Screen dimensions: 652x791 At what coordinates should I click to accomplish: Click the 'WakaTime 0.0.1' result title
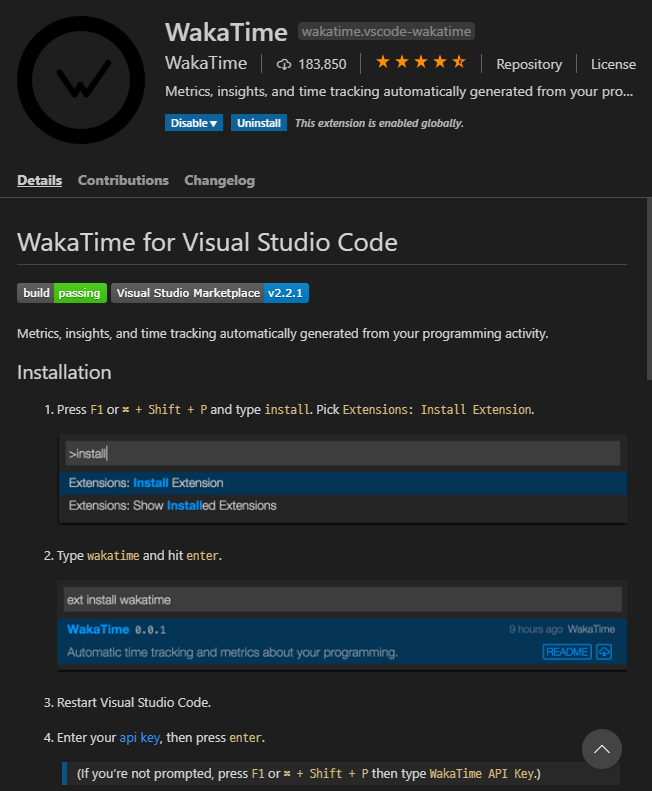click(x=117, y=629)
